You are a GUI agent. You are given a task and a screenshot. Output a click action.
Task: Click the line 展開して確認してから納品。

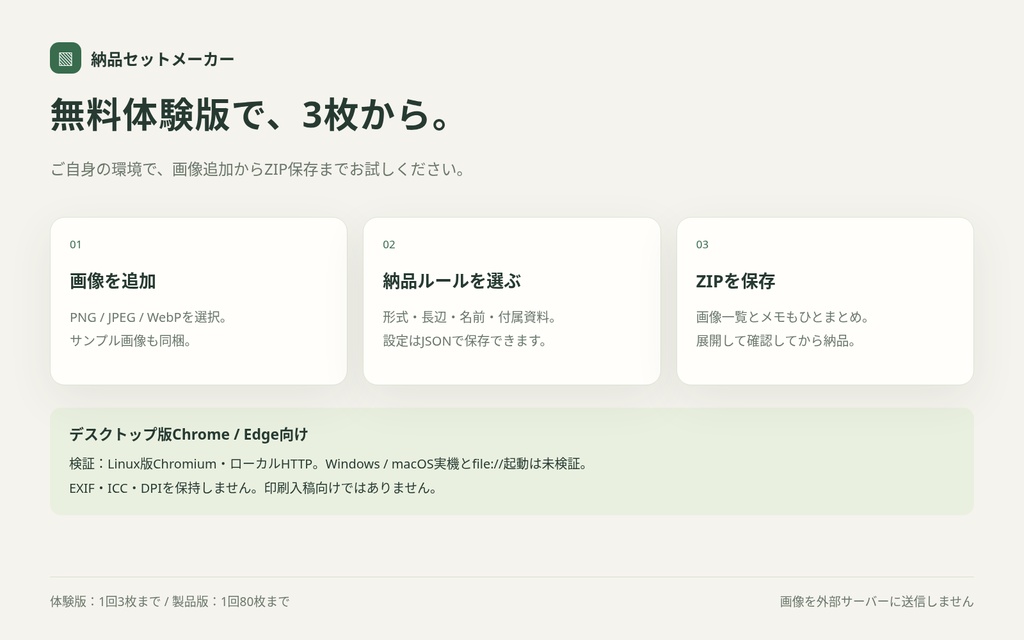pyautogui.click(x=776, y=341)
